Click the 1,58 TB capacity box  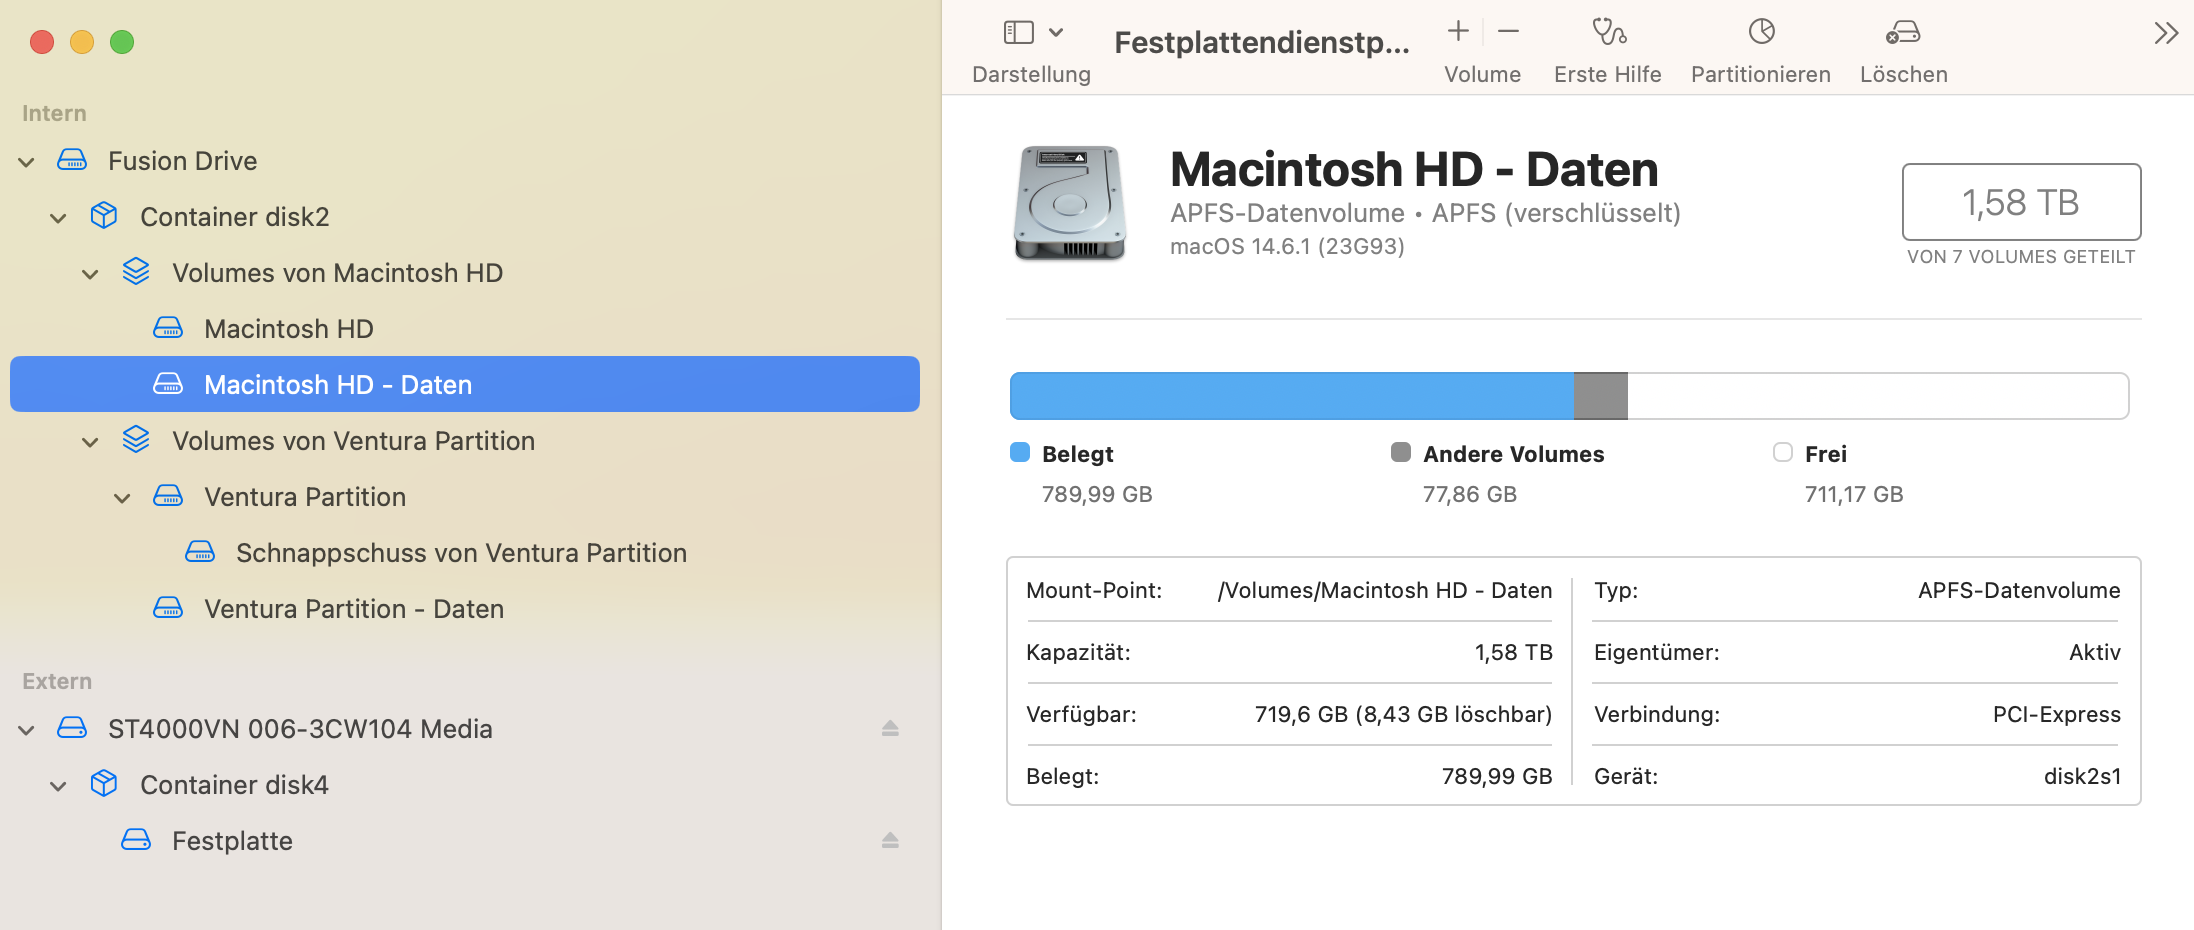(2021, 202)
